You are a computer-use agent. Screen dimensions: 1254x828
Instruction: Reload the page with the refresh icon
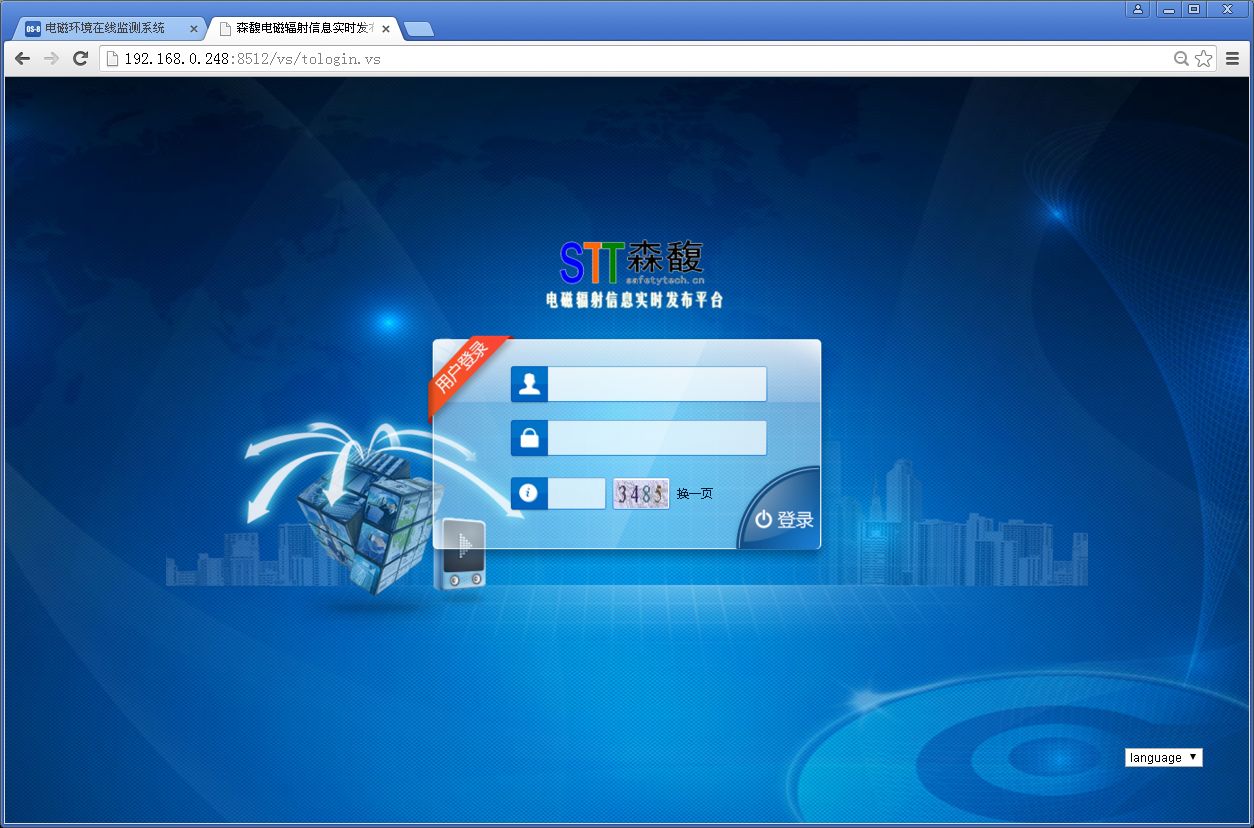tap(81, 59)
